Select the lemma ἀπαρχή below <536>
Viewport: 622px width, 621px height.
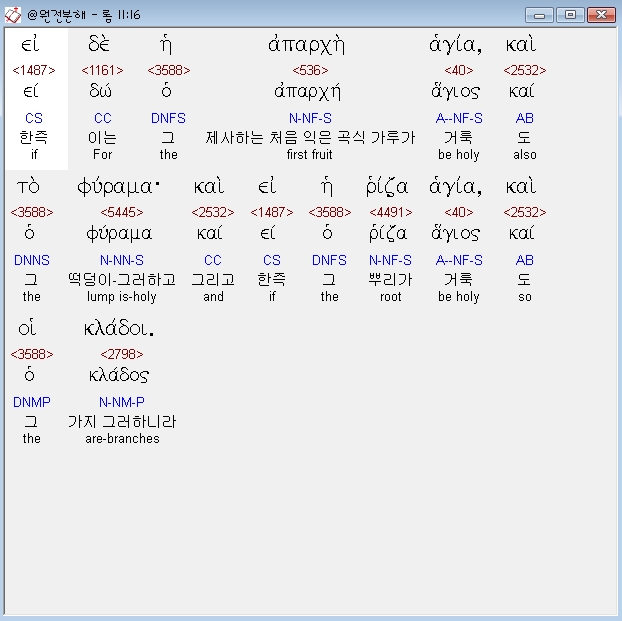click(307, 92)
